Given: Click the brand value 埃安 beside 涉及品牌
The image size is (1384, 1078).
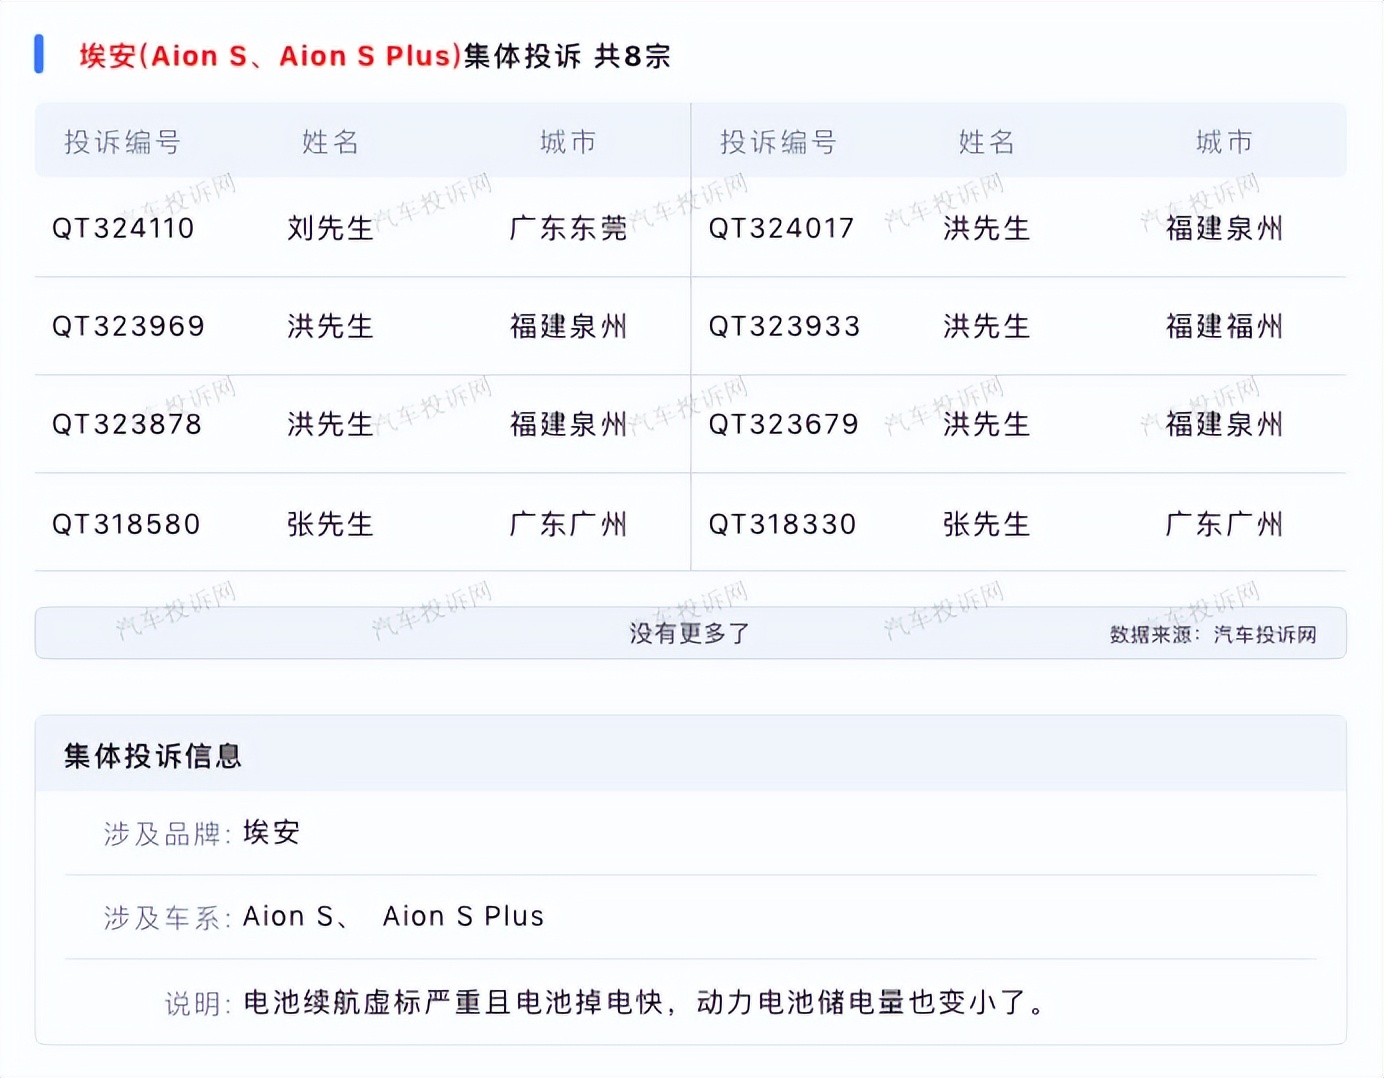Looking at the screenshot, I should (x=271, y=832).
